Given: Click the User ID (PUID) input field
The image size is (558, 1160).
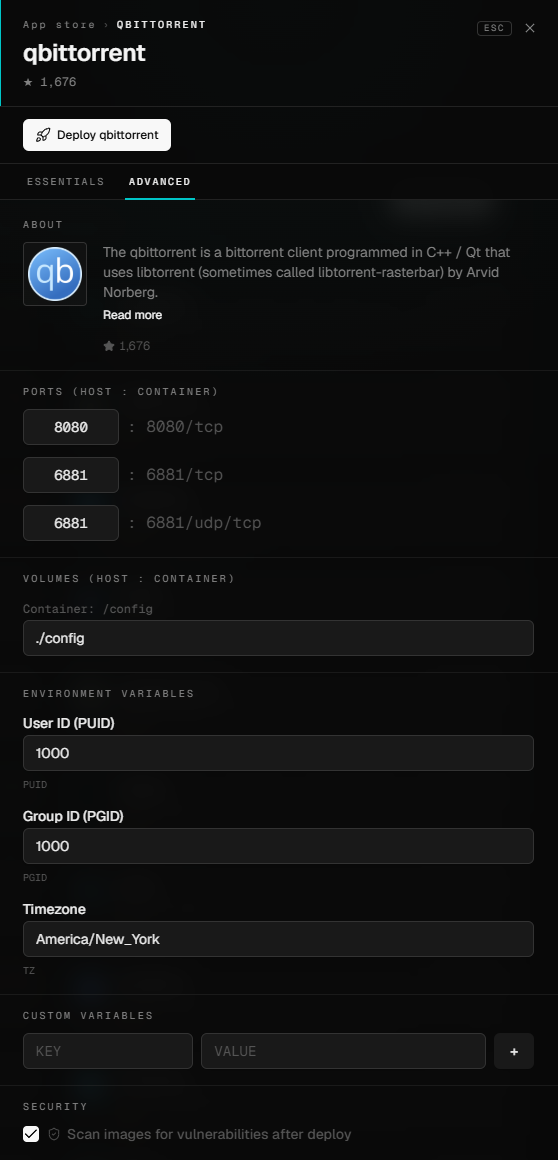Looking at the screenshot, I should coord(278,753).
